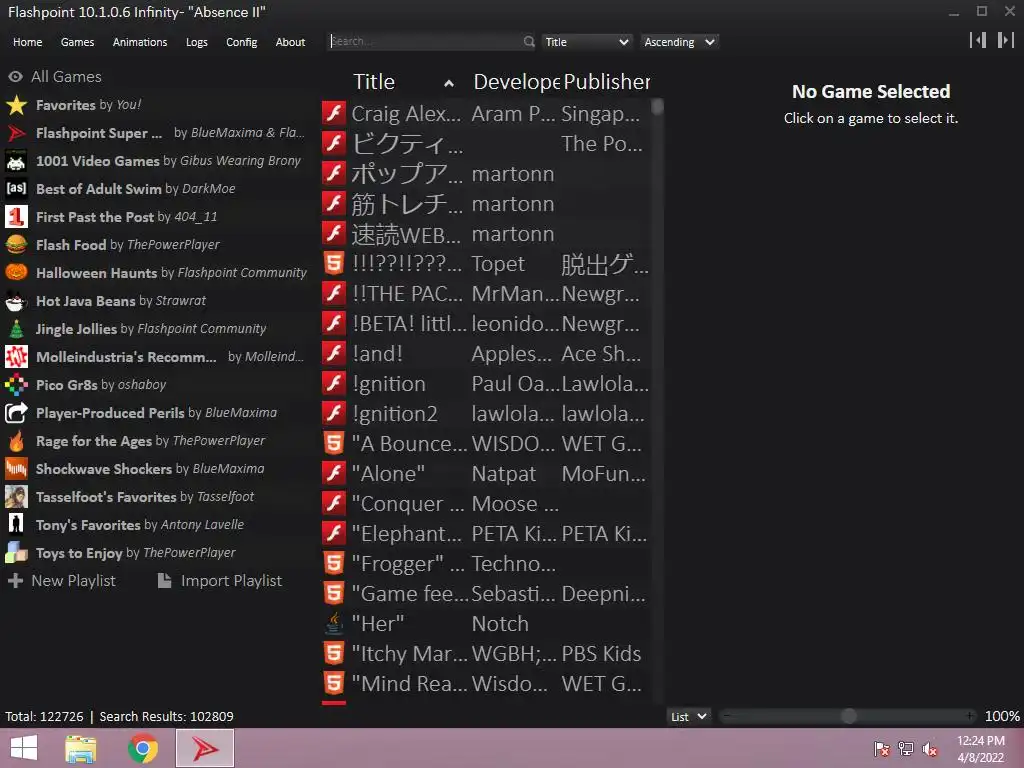Open the Title sort-by dropdown
The width and height of the screenshot is (1024, 768).
586,42
